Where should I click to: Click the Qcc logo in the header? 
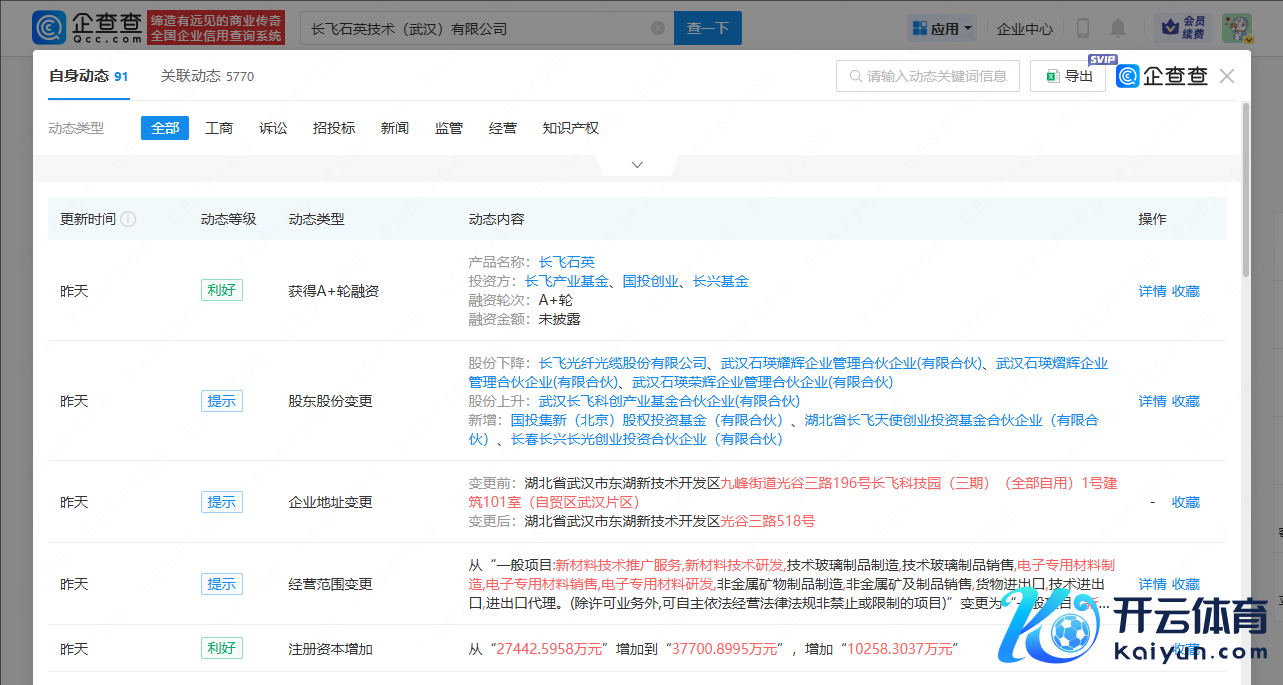click(87, 28)
